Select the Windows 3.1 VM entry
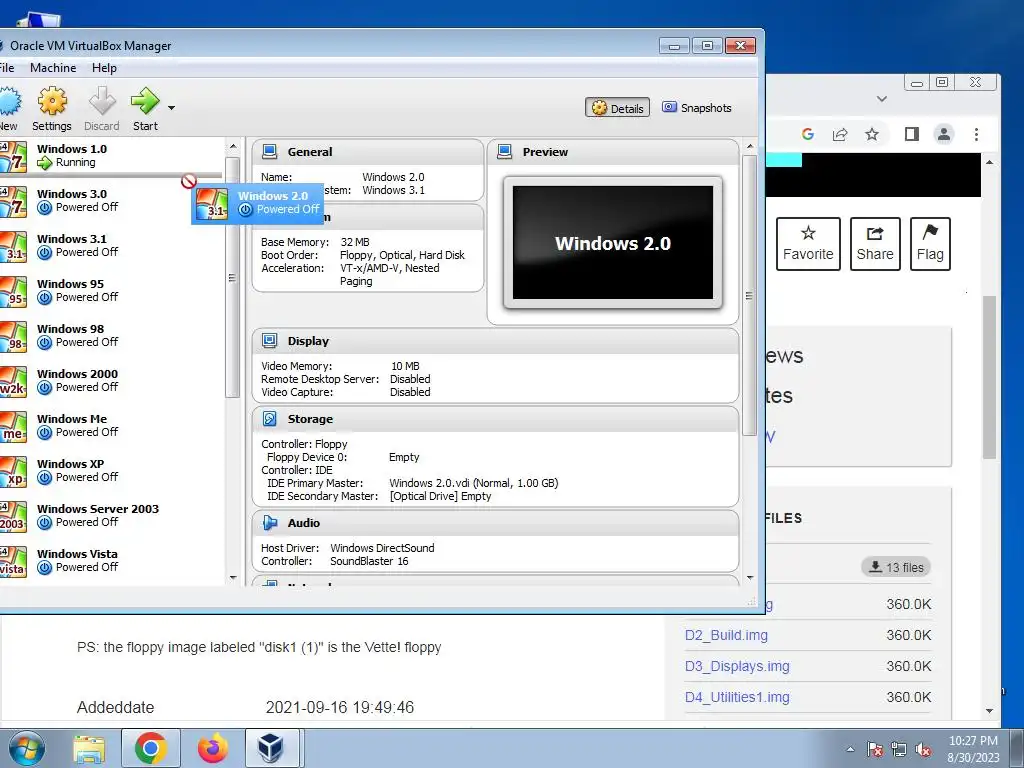Image resolution: width=1024 pixels, height=768 pixels. click(x=111, y=246)
